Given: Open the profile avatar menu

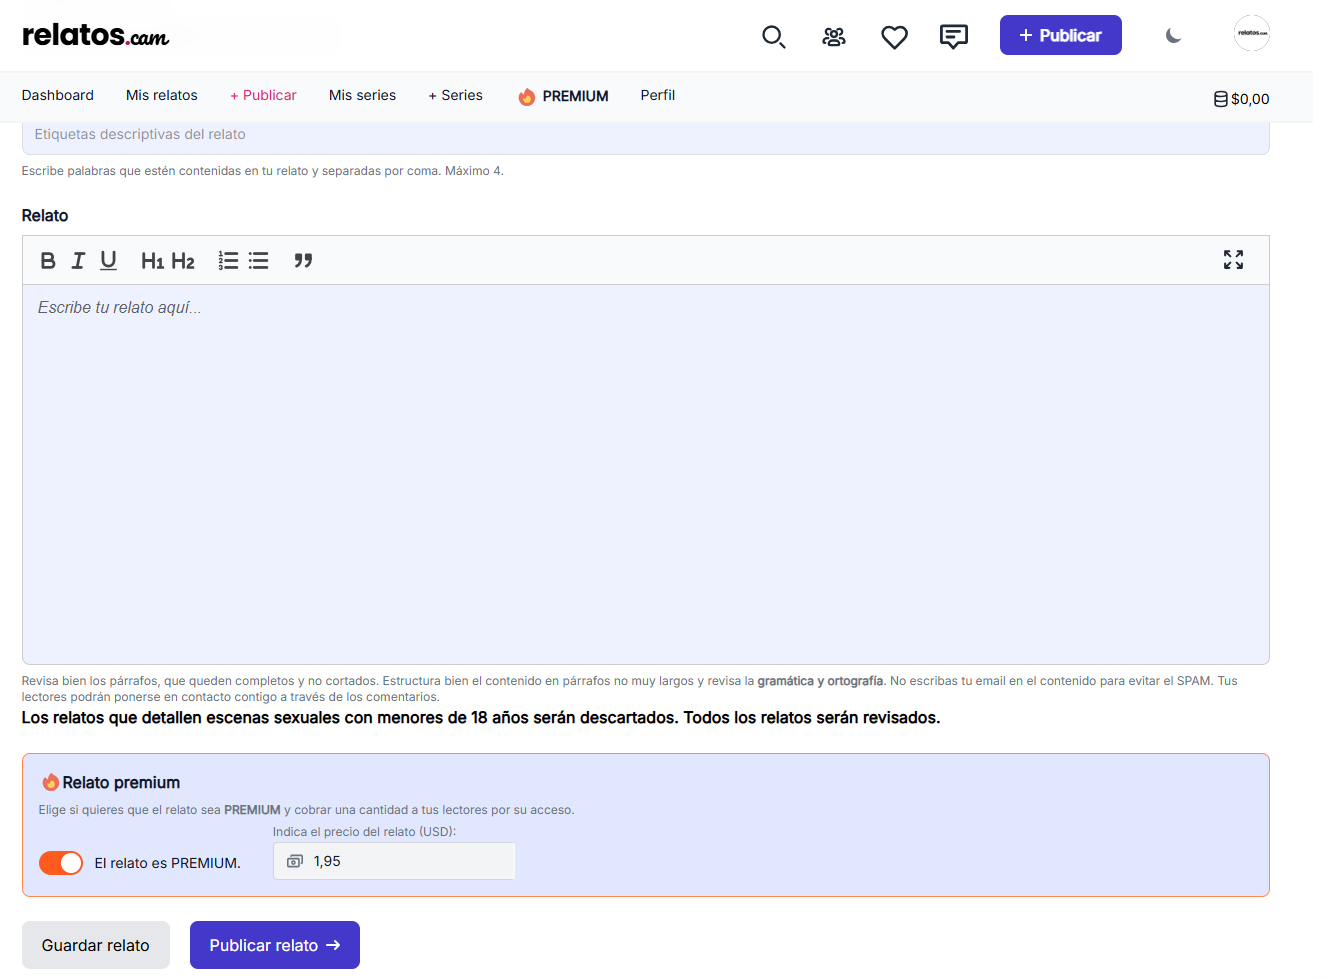Looking at the screenshot, I should point(1251,33).
